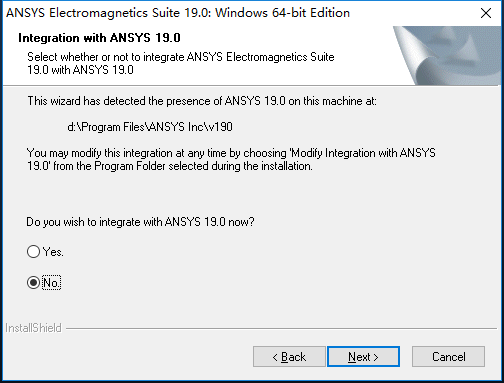Select the Yes radio button circle

tap(33, 252)
